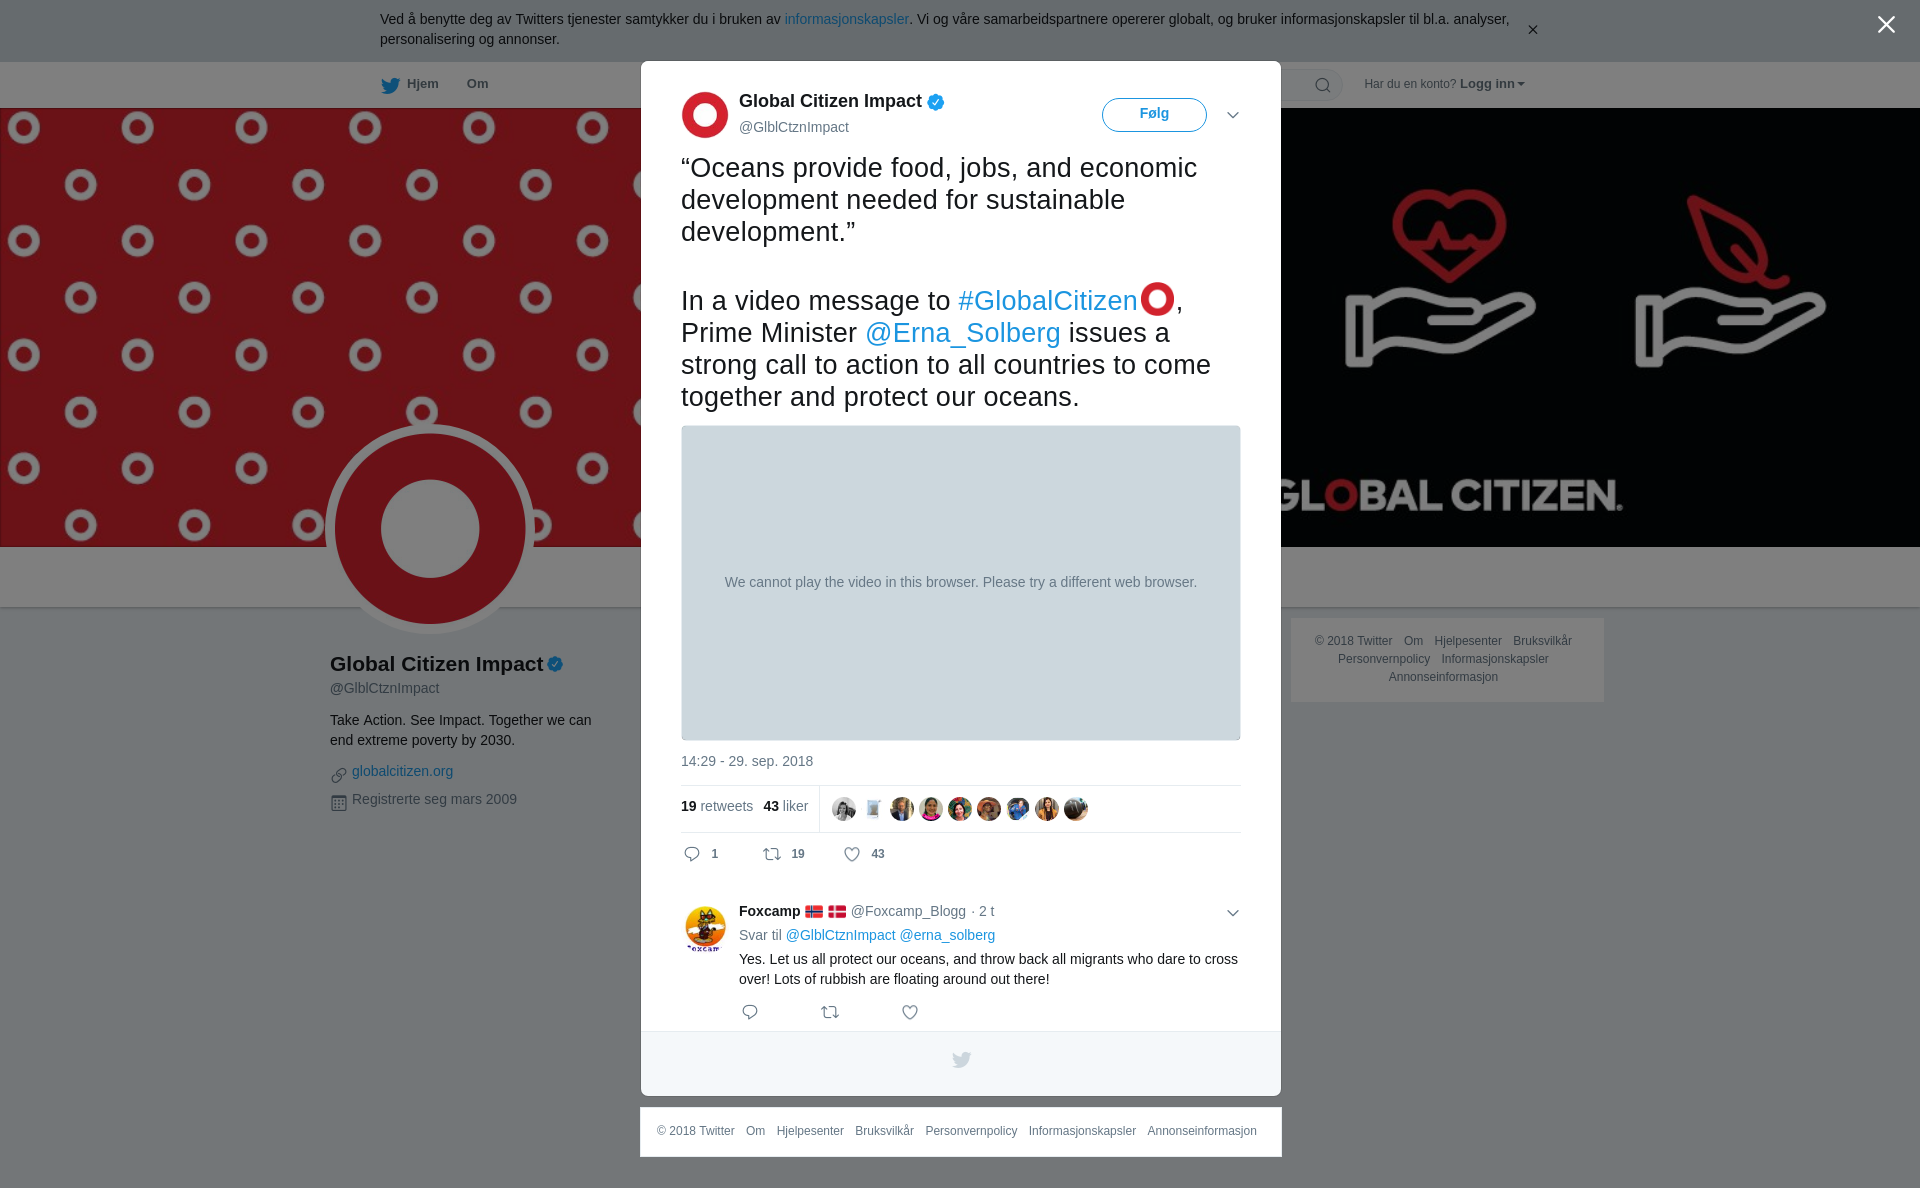The width and height of the screenshot is (1920, 1188).
Task: Click the first liker avatar thumbnail
Action: point(844,809)
